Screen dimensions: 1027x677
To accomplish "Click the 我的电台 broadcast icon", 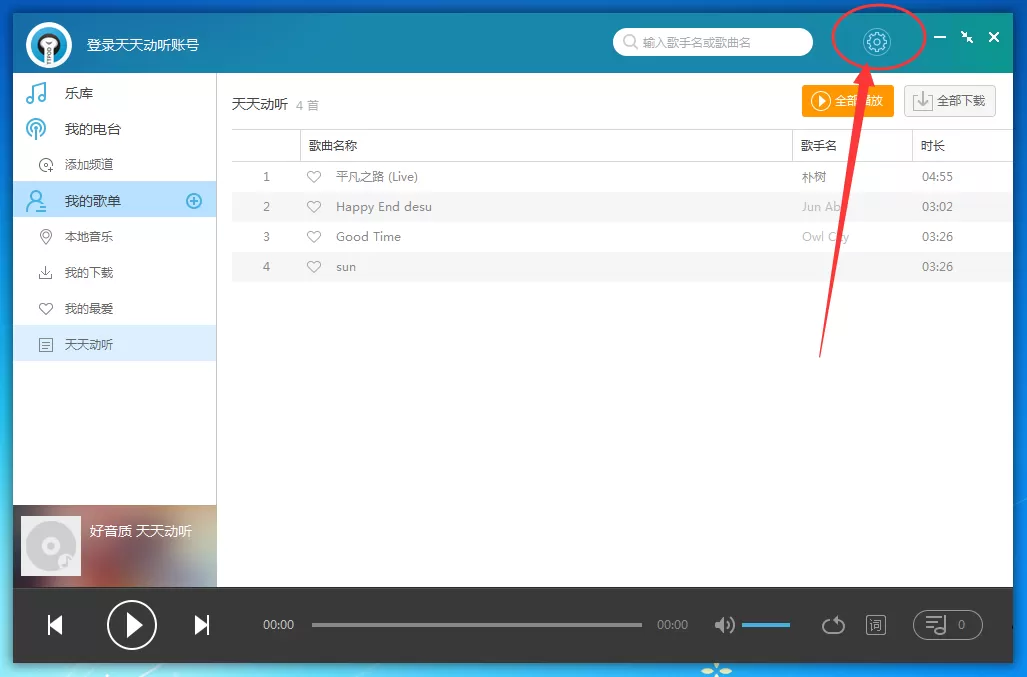I will [x=36, y=129].
